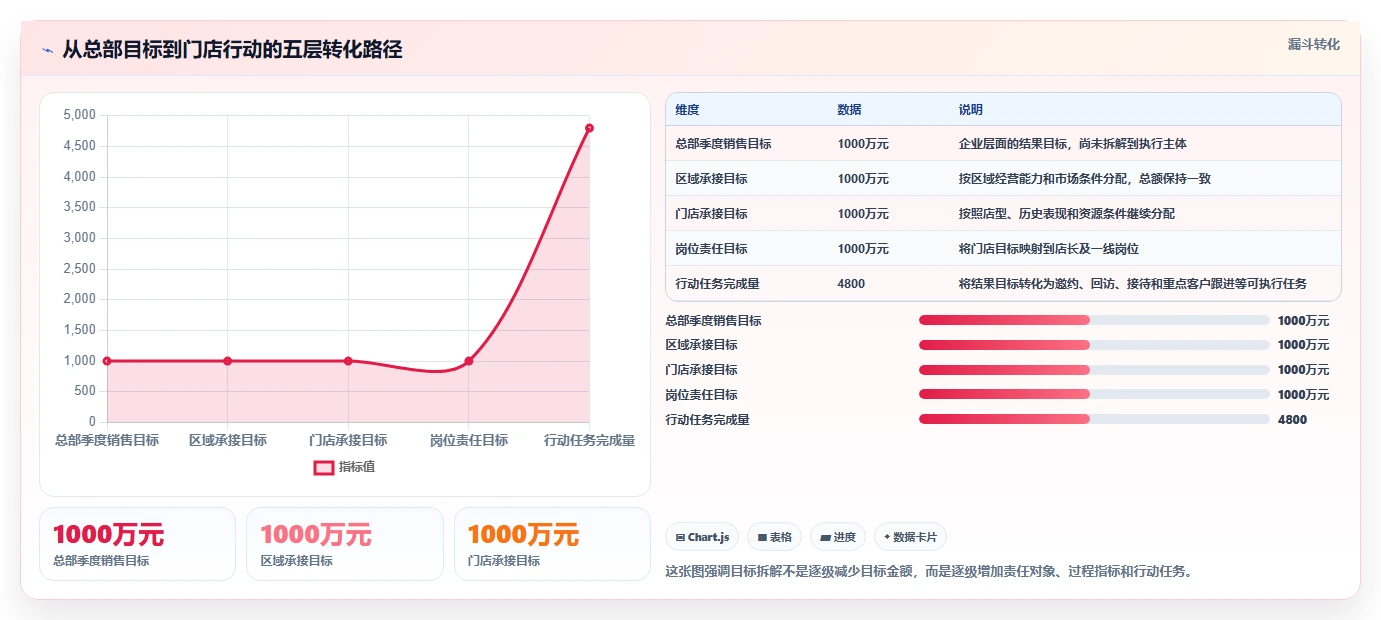This screenshot has width=1381, height=620.
Task: Select table cell 岗位责任目标
Action: click(711, 249)
